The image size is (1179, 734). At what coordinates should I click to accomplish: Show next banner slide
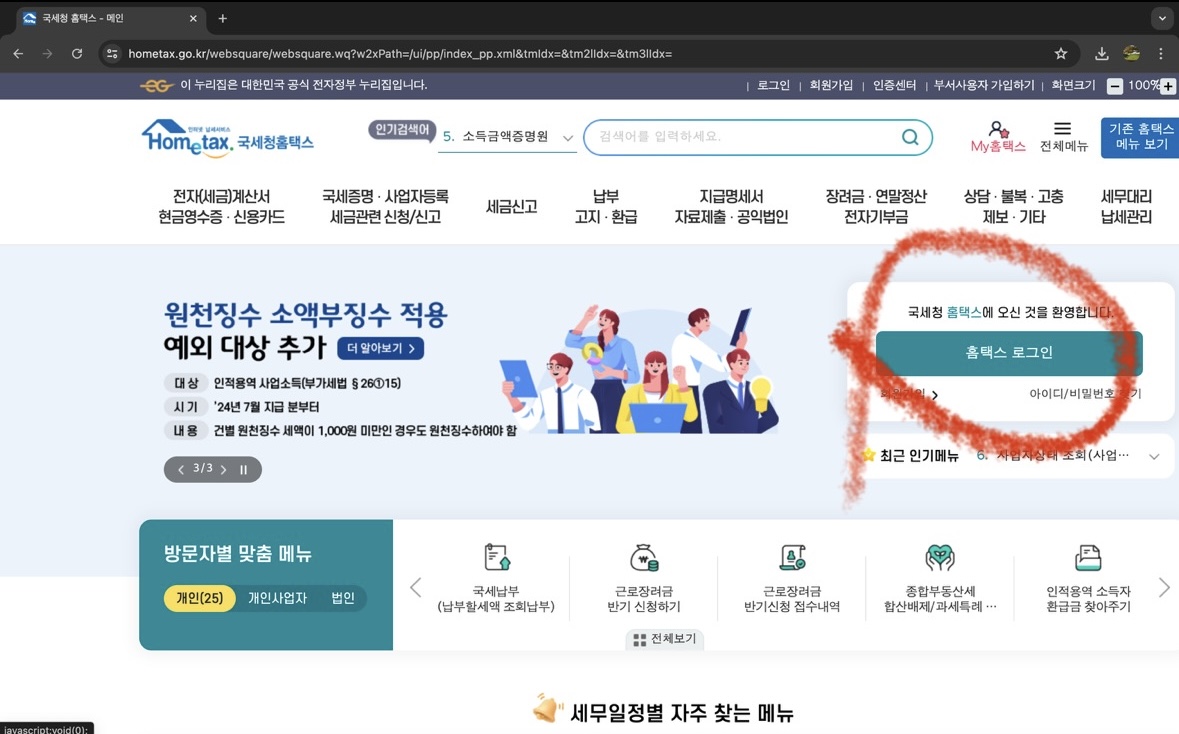click(223, 469)
